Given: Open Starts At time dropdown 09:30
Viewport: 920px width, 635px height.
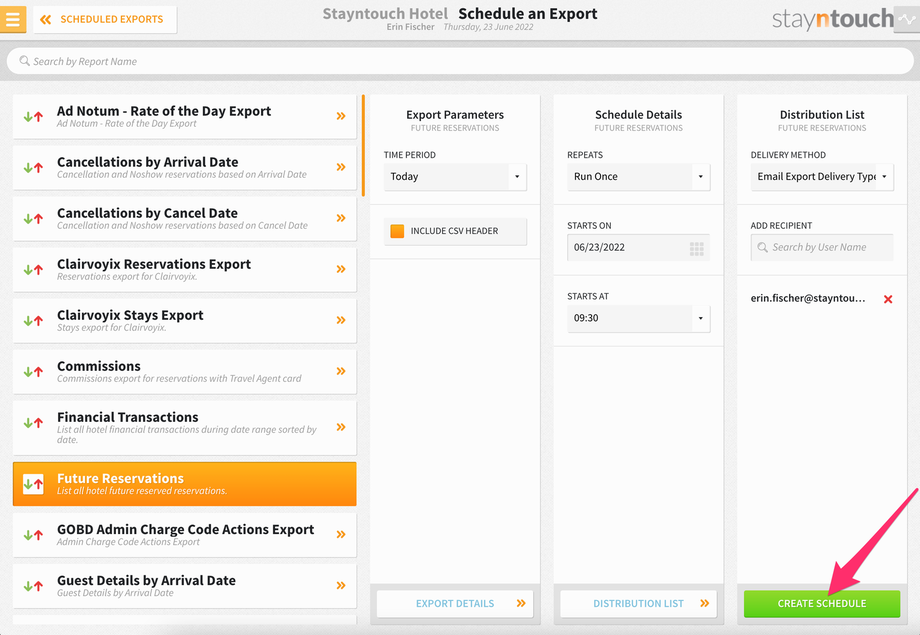Looking at the screenshot, I should (638, 319).
